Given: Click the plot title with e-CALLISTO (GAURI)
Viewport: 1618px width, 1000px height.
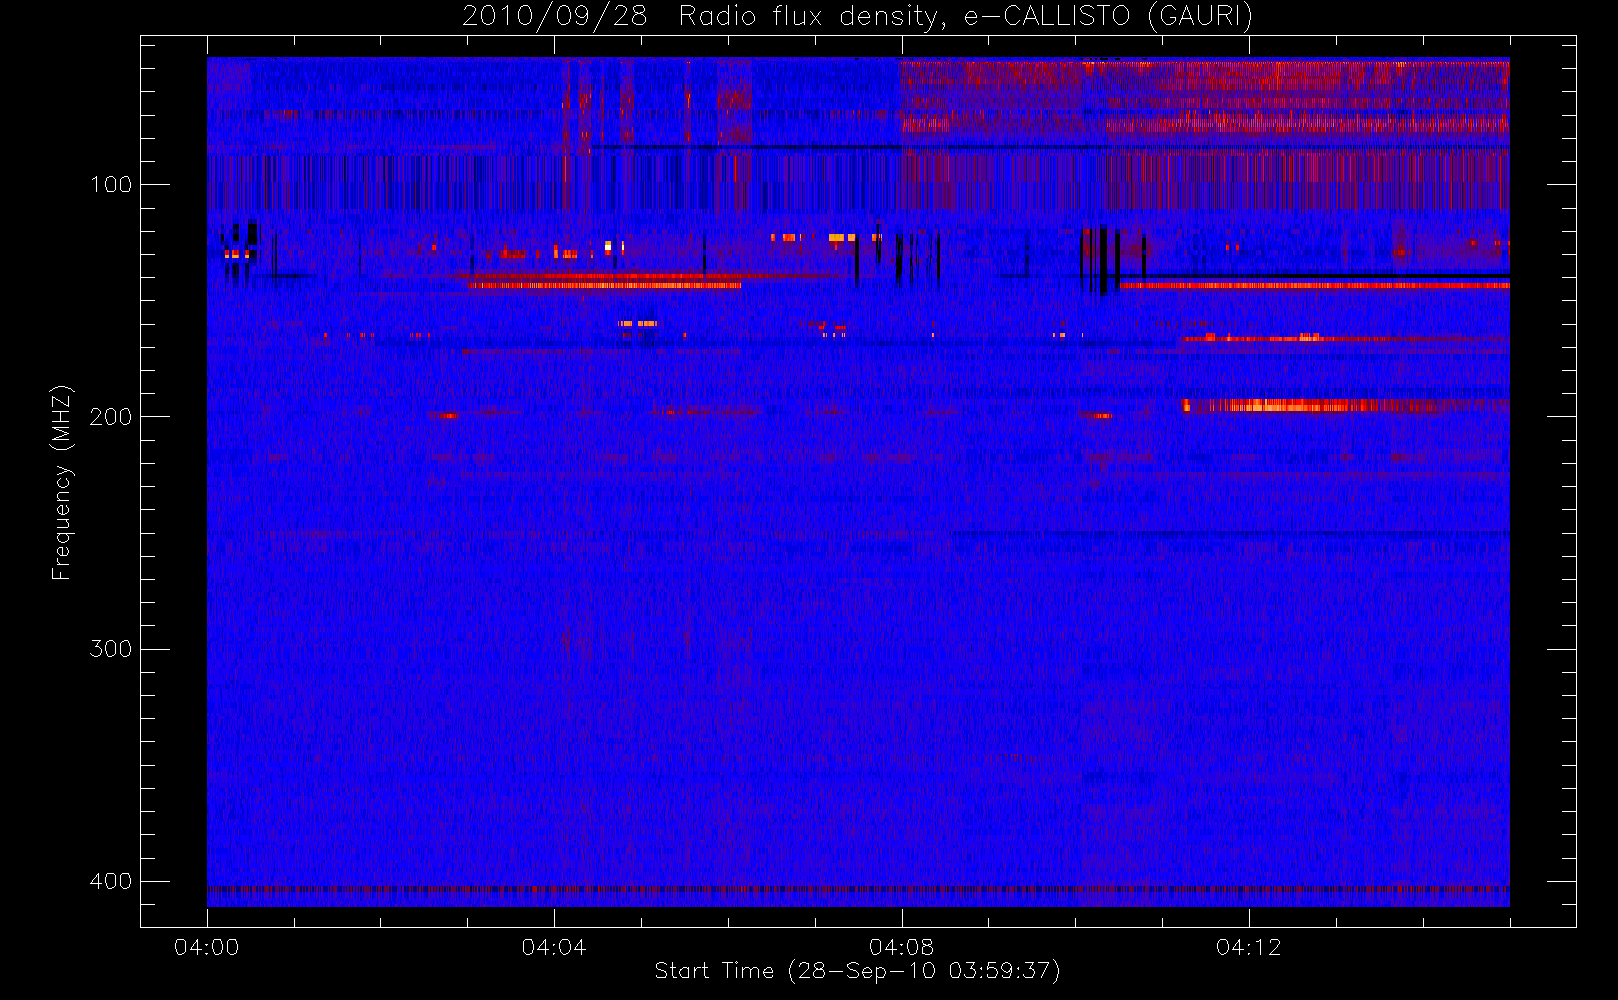Looking at the screenshot, I should [x=857, y=16].
